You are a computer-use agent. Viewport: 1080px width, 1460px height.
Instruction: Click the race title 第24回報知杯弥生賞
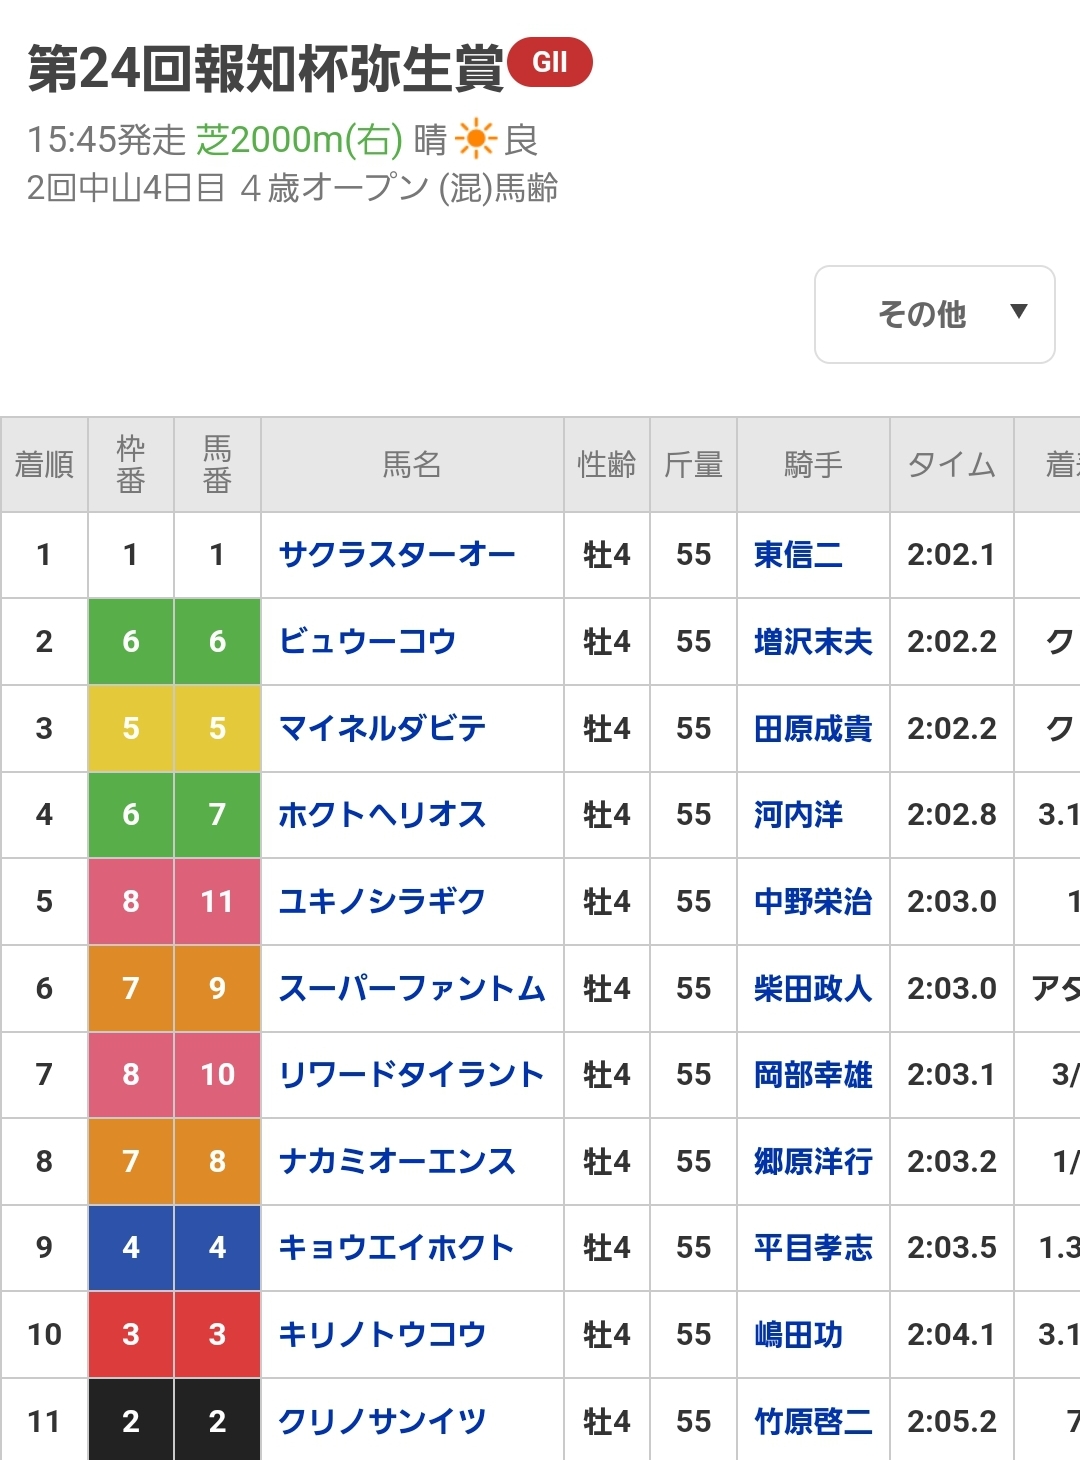pyautogui.click(x=265, y=69)
